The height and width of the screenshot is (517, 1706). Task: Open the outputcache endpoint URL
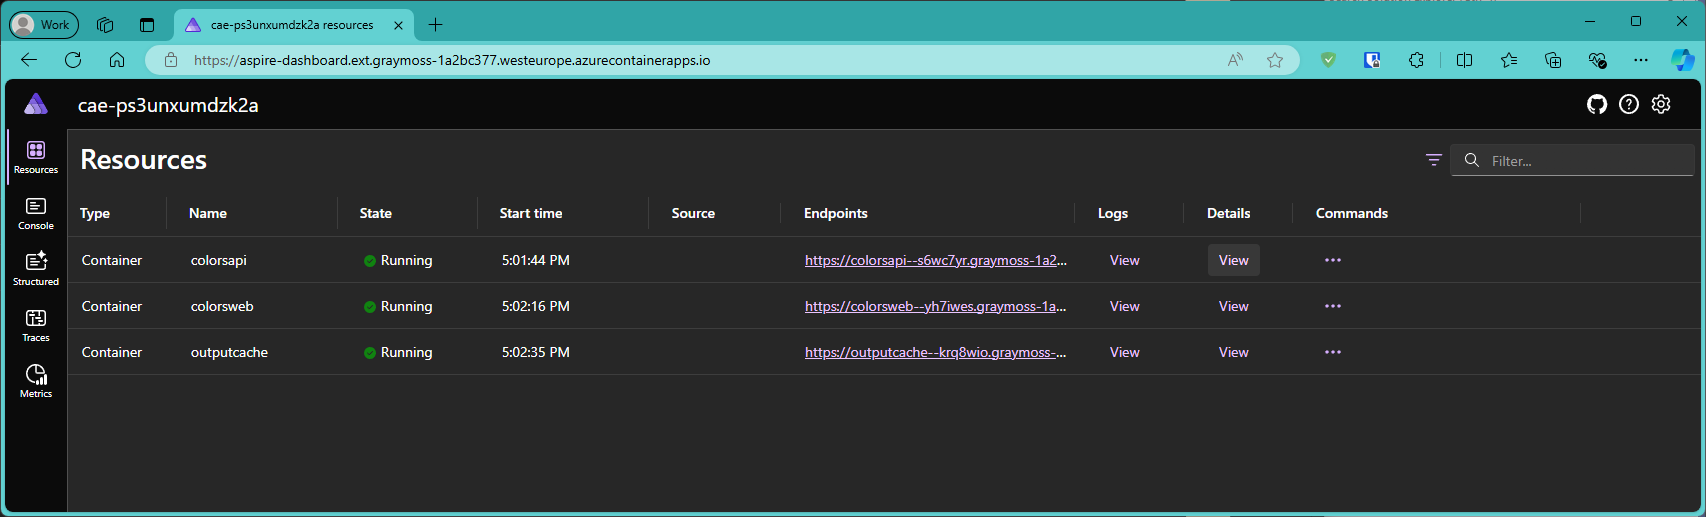coord(935,352)
